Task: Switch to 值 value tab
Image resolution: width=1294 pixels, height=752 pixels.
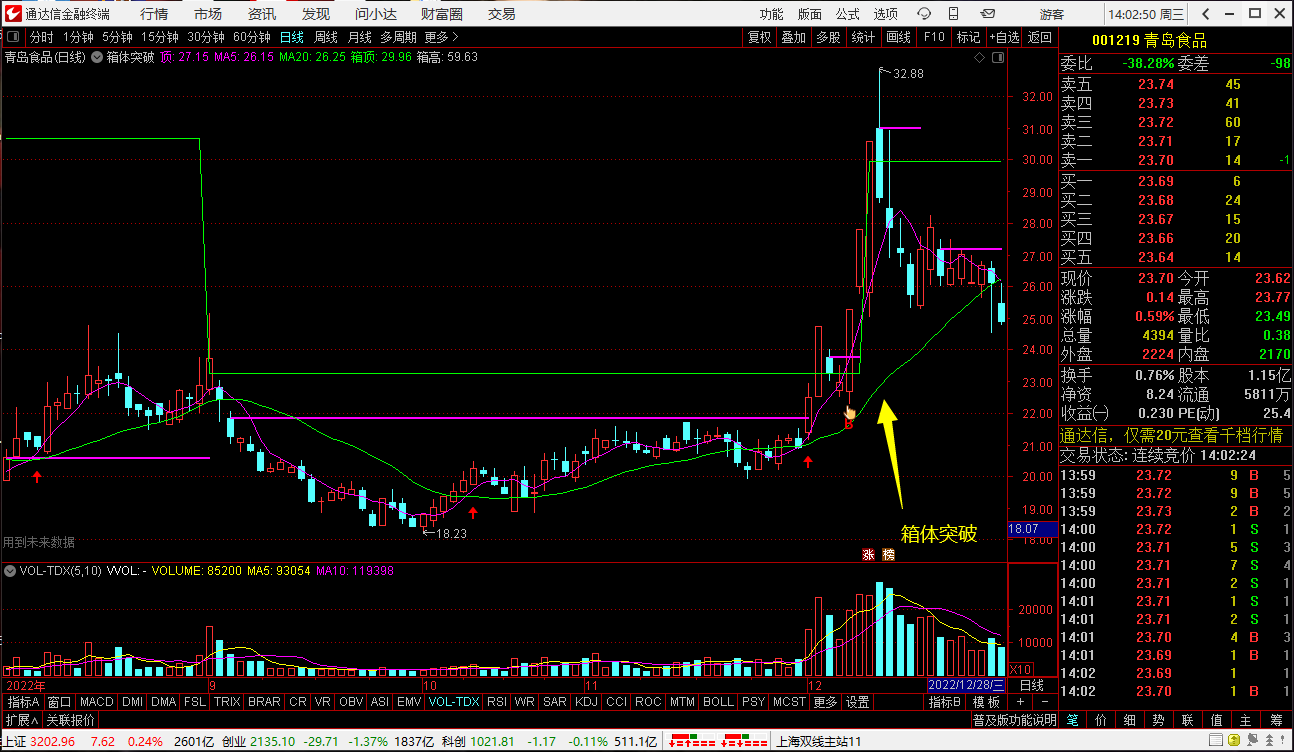Action: pyautogui.click(x=1217, y=719)
